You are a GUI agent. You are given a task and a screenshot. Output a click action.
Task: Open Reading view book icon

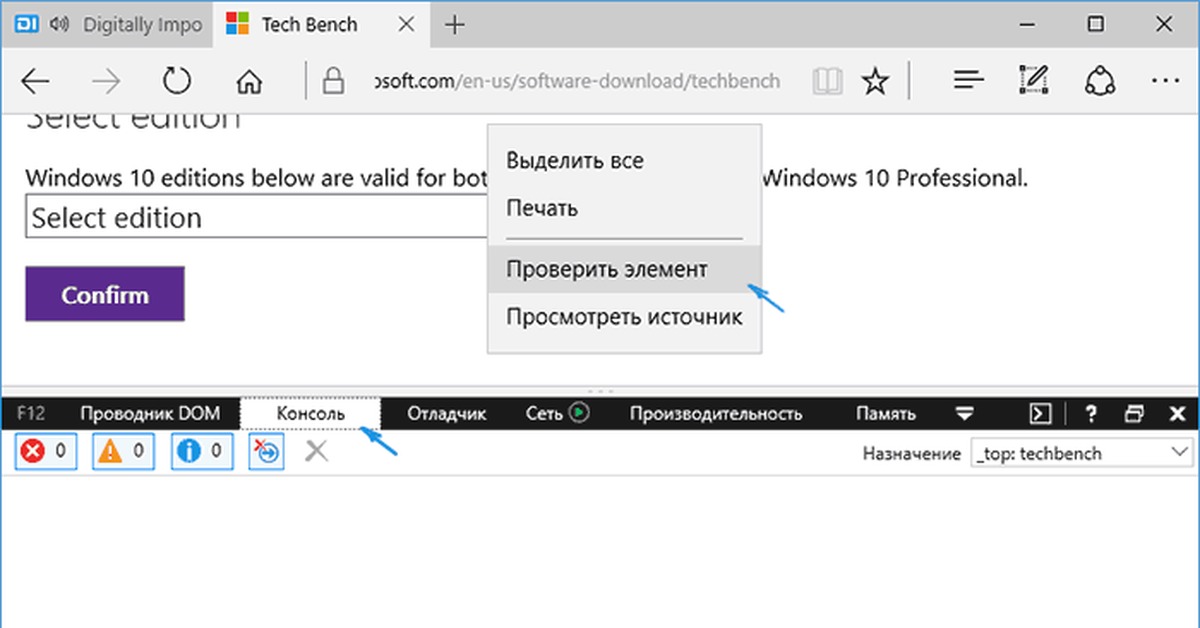point(827,81)
